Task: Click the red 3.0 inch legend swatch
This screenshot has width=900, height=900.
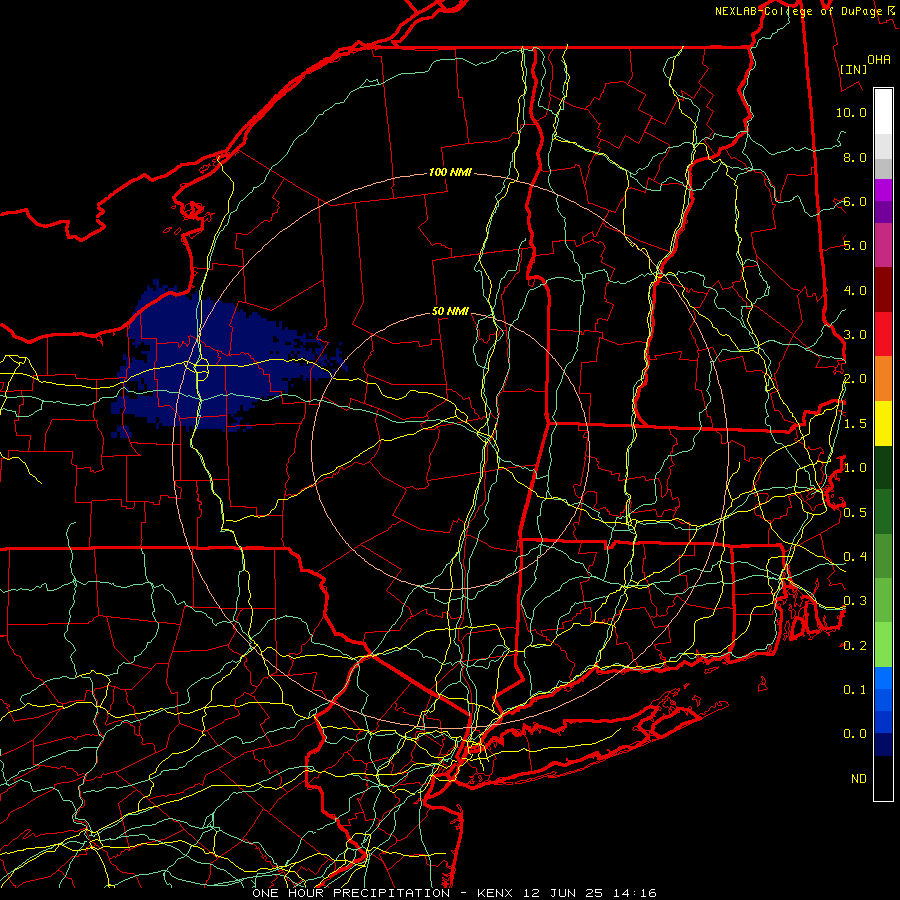Action: click(x=883, y=334)
